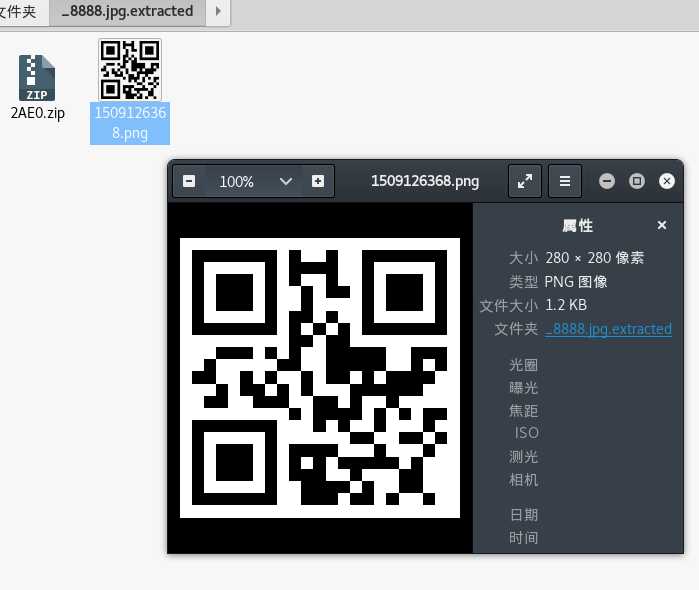699x590 pixels.
Task: Select the 1509126368.png QR thumbnail
Action: 130,69
